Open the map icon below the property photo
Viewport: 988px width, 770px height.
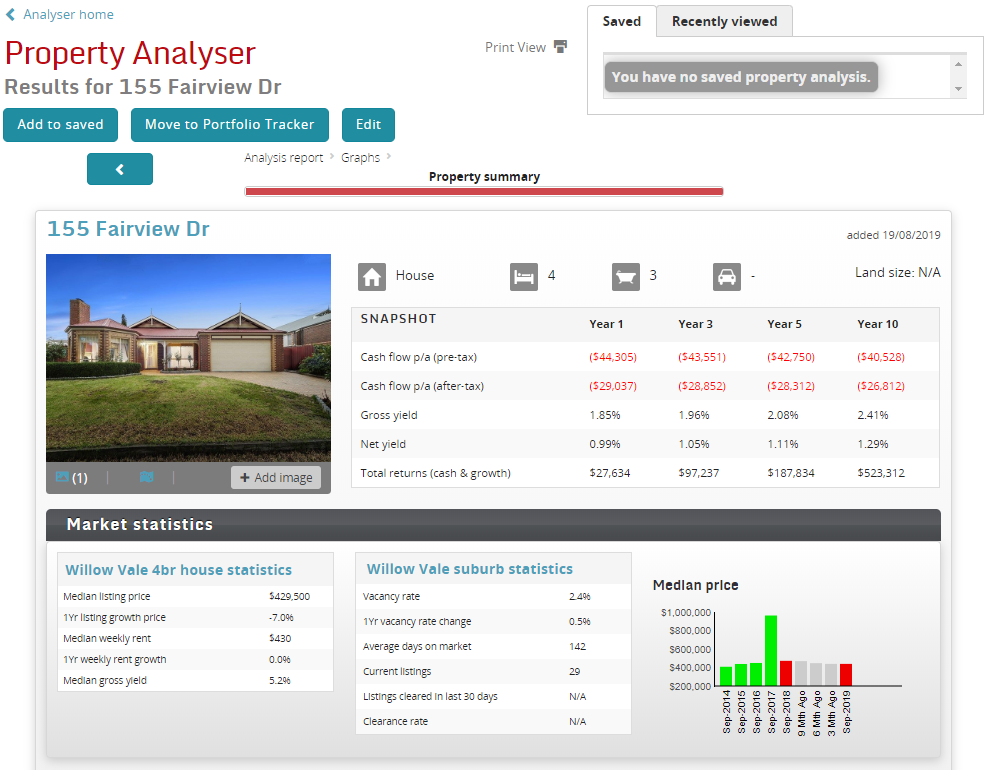pyautogui.click(x=146, y=477)
